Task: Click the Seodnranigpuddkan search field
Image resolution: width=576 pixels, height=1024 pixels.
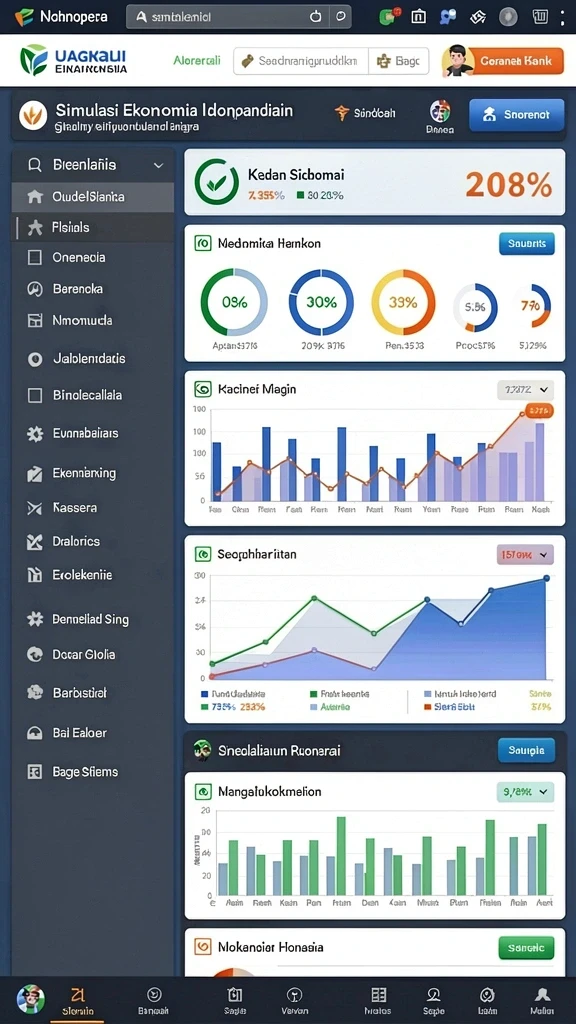Action: pyautogui.click(x=300, y=61)
